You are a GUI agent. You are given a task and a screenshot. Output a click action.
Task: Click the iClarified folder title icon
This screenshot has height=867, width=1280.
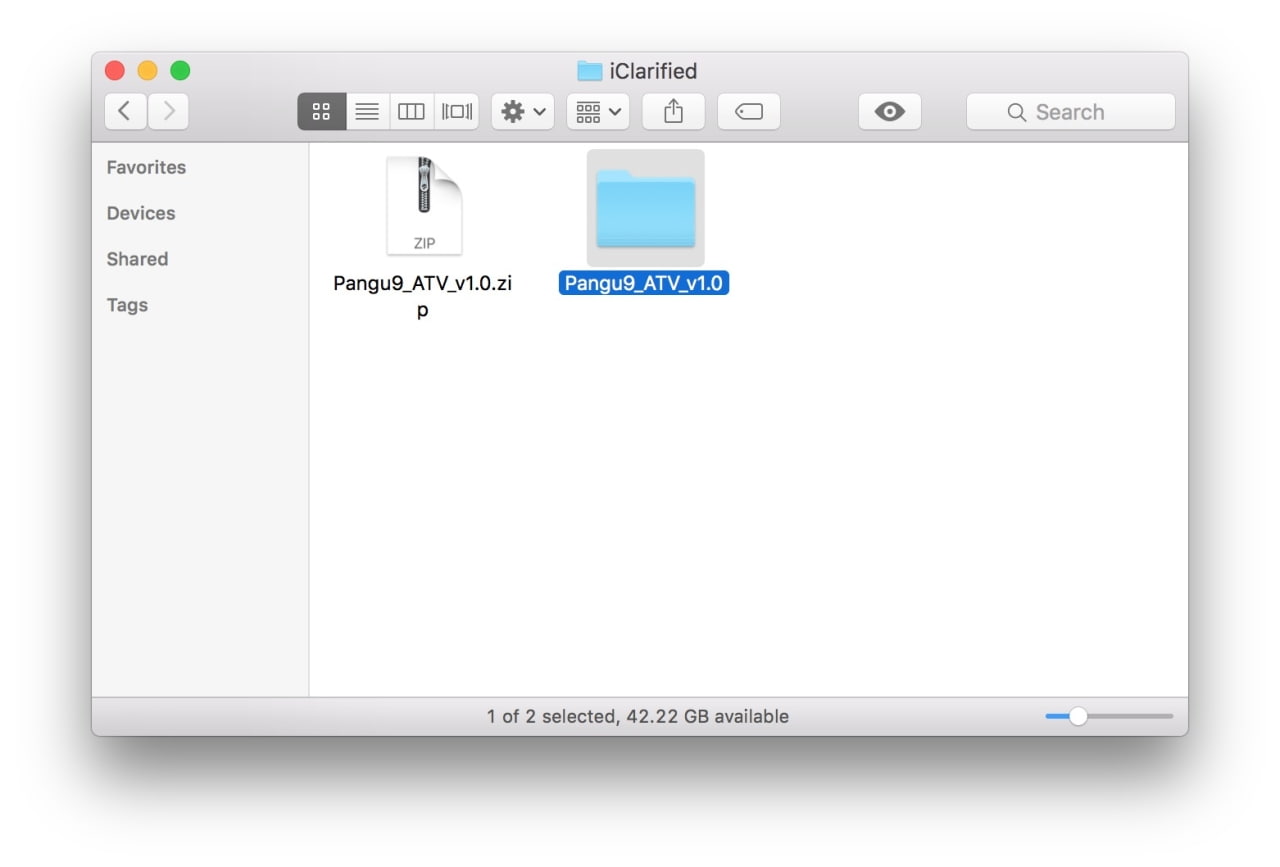pyautogui.click(x=590, y=71)
